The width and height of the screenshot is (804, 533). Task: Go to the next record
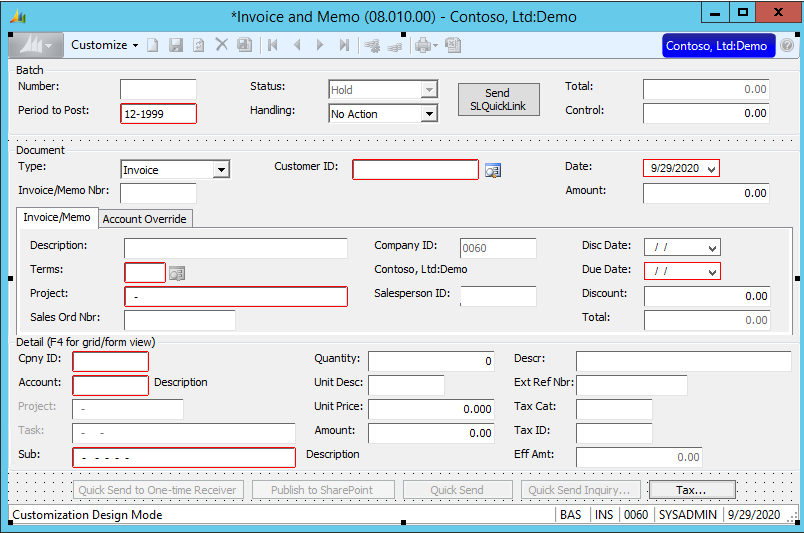pyautogui.click(x=320, y=45)
